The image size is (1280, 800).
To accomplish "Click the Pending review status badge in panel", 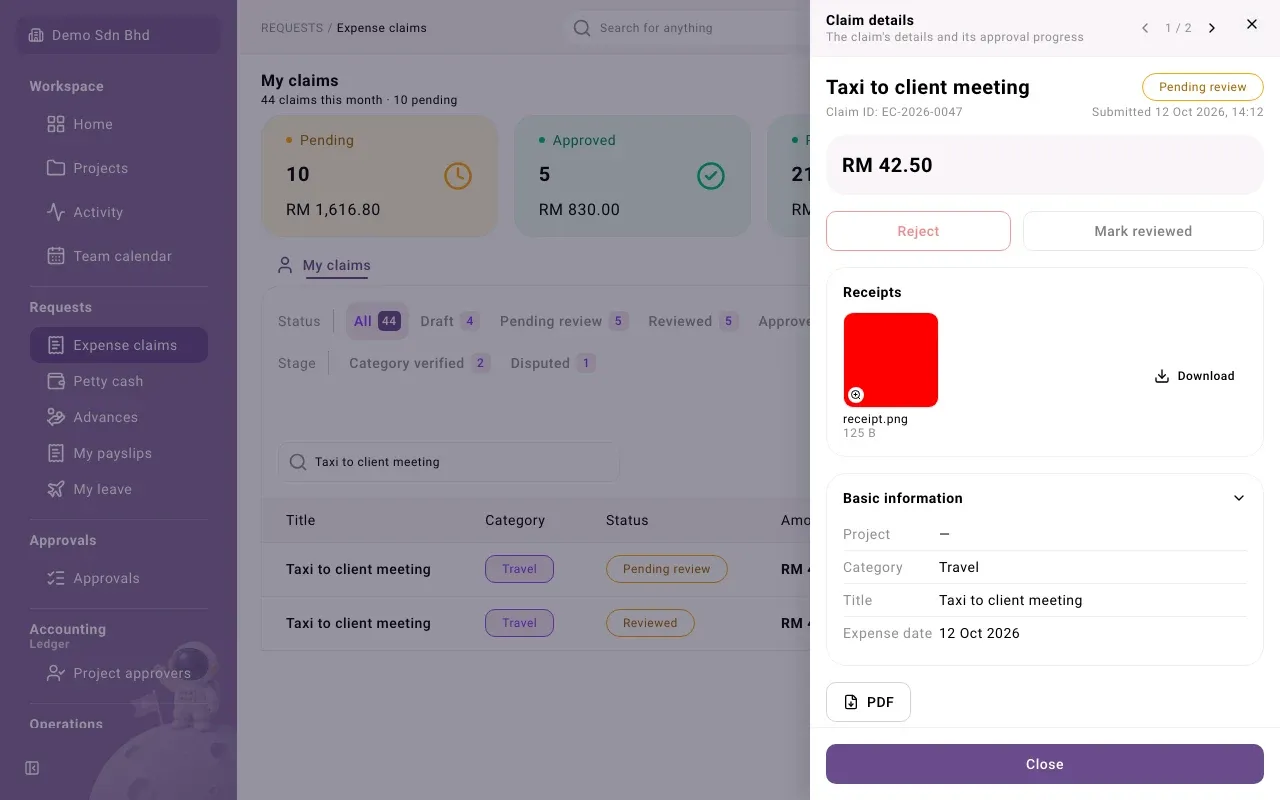I will tap(1203, 87).
